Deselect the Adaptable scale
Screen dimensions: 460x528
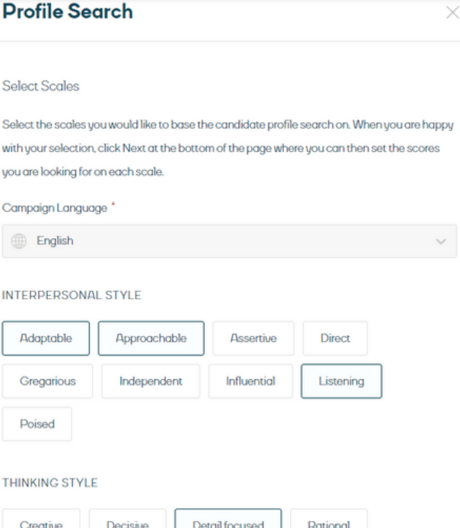click(46, 338)
